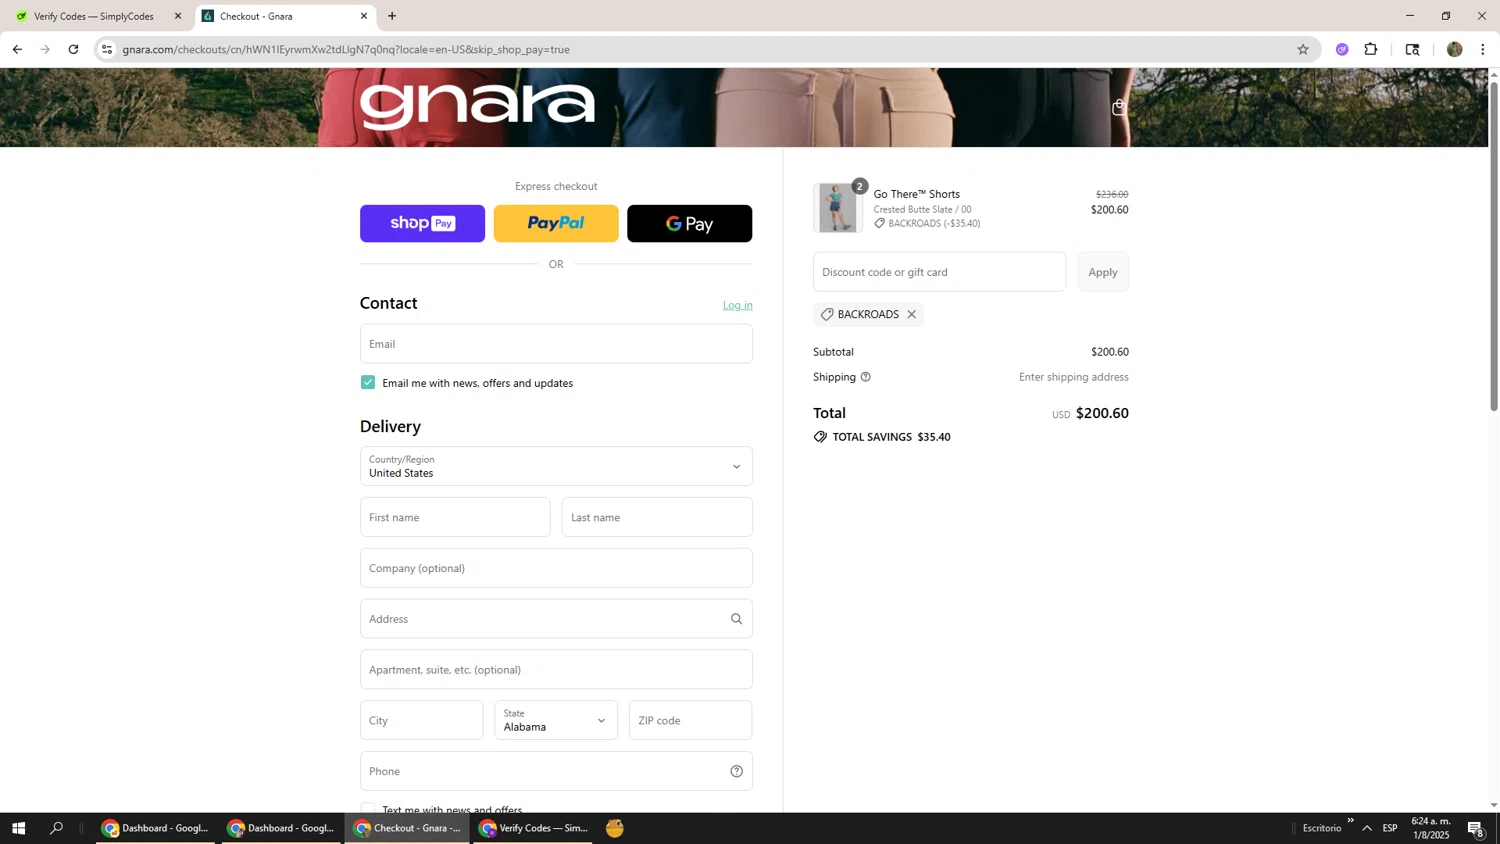Pay with Google Pay button
The height and width of the screenshot is (844, 1500).
(x=689, y=223)
